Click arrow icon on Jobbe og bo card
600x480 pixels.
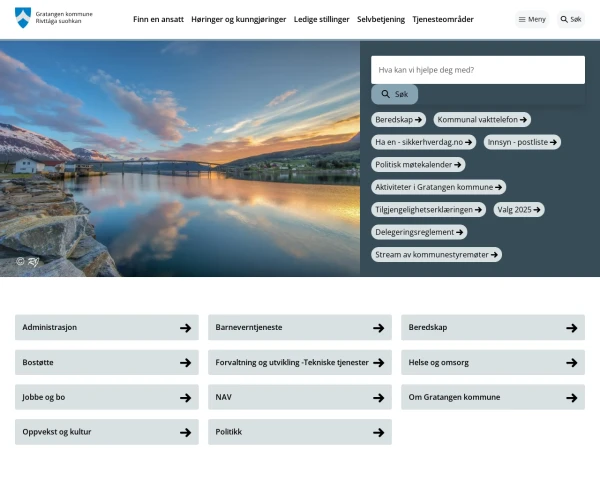coord(186,398)
